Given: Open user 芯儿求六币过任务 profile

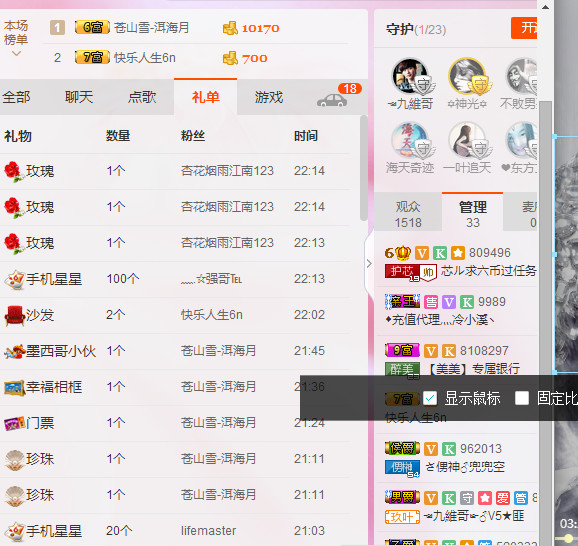Looking at the screenshot, I should (x=488, y=271).
